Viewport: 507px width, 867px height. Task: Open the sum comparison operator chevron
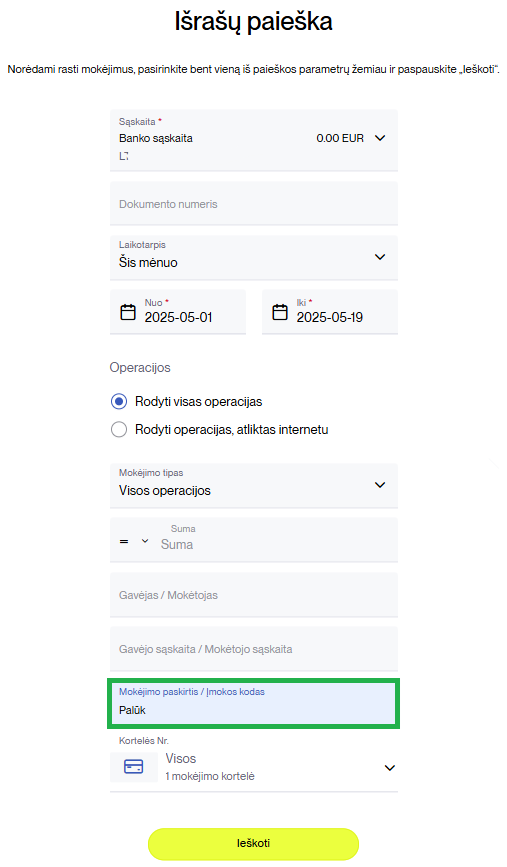145,541
